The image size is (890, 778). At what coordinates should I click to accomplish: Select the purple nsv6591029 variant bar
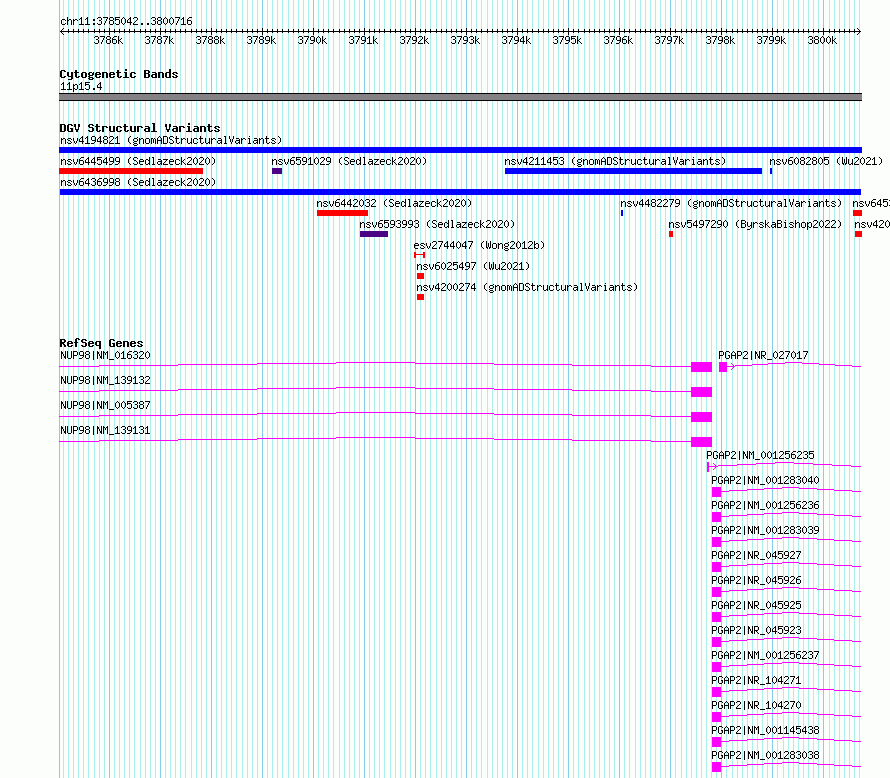(277, 171)
